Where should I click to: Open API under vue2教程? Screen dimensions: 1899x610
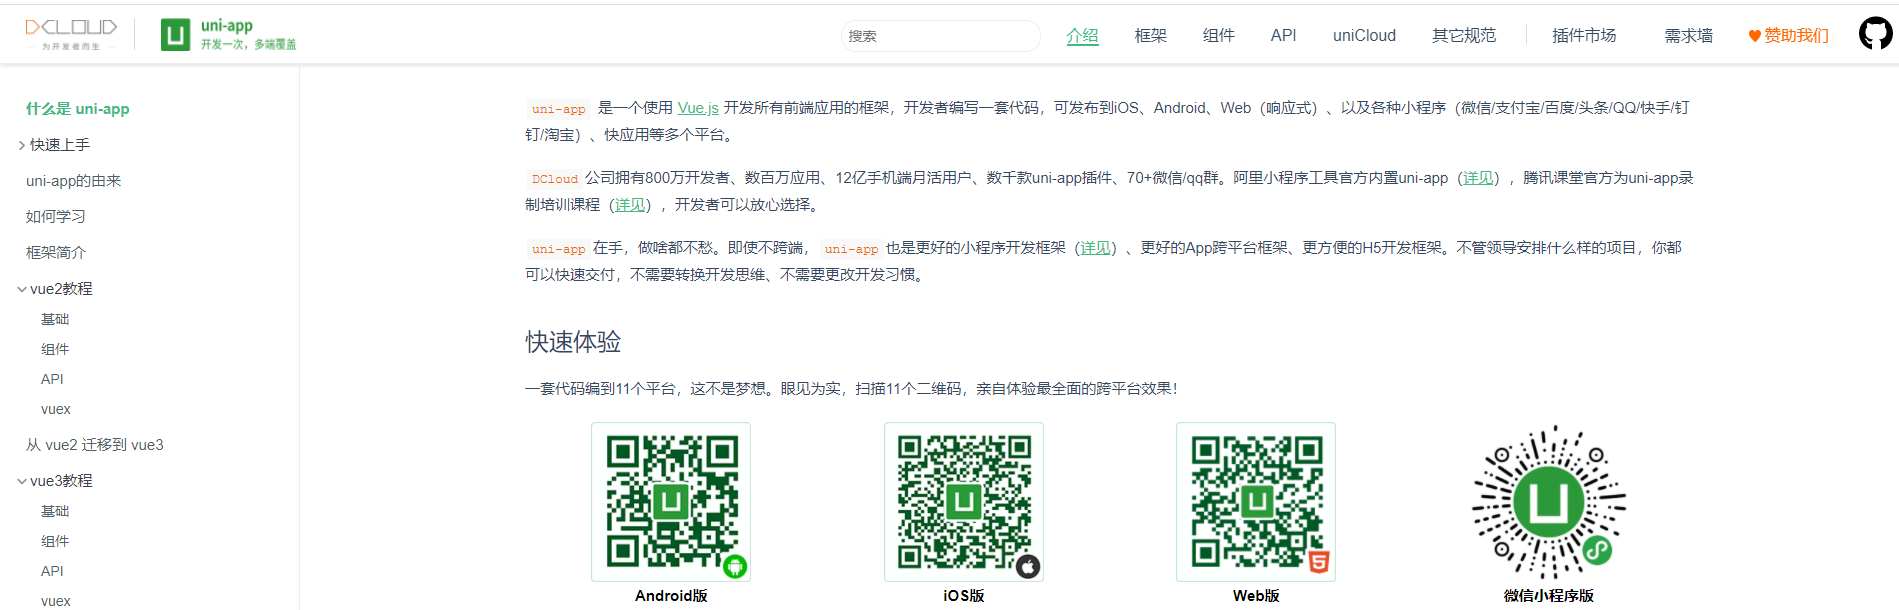pos(52,379)
